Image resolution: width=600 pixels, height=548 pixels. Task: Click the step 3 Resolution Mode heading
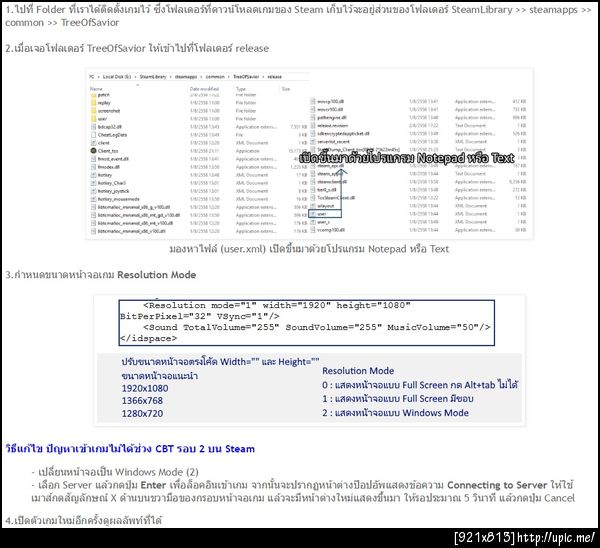tap(101, 275)
